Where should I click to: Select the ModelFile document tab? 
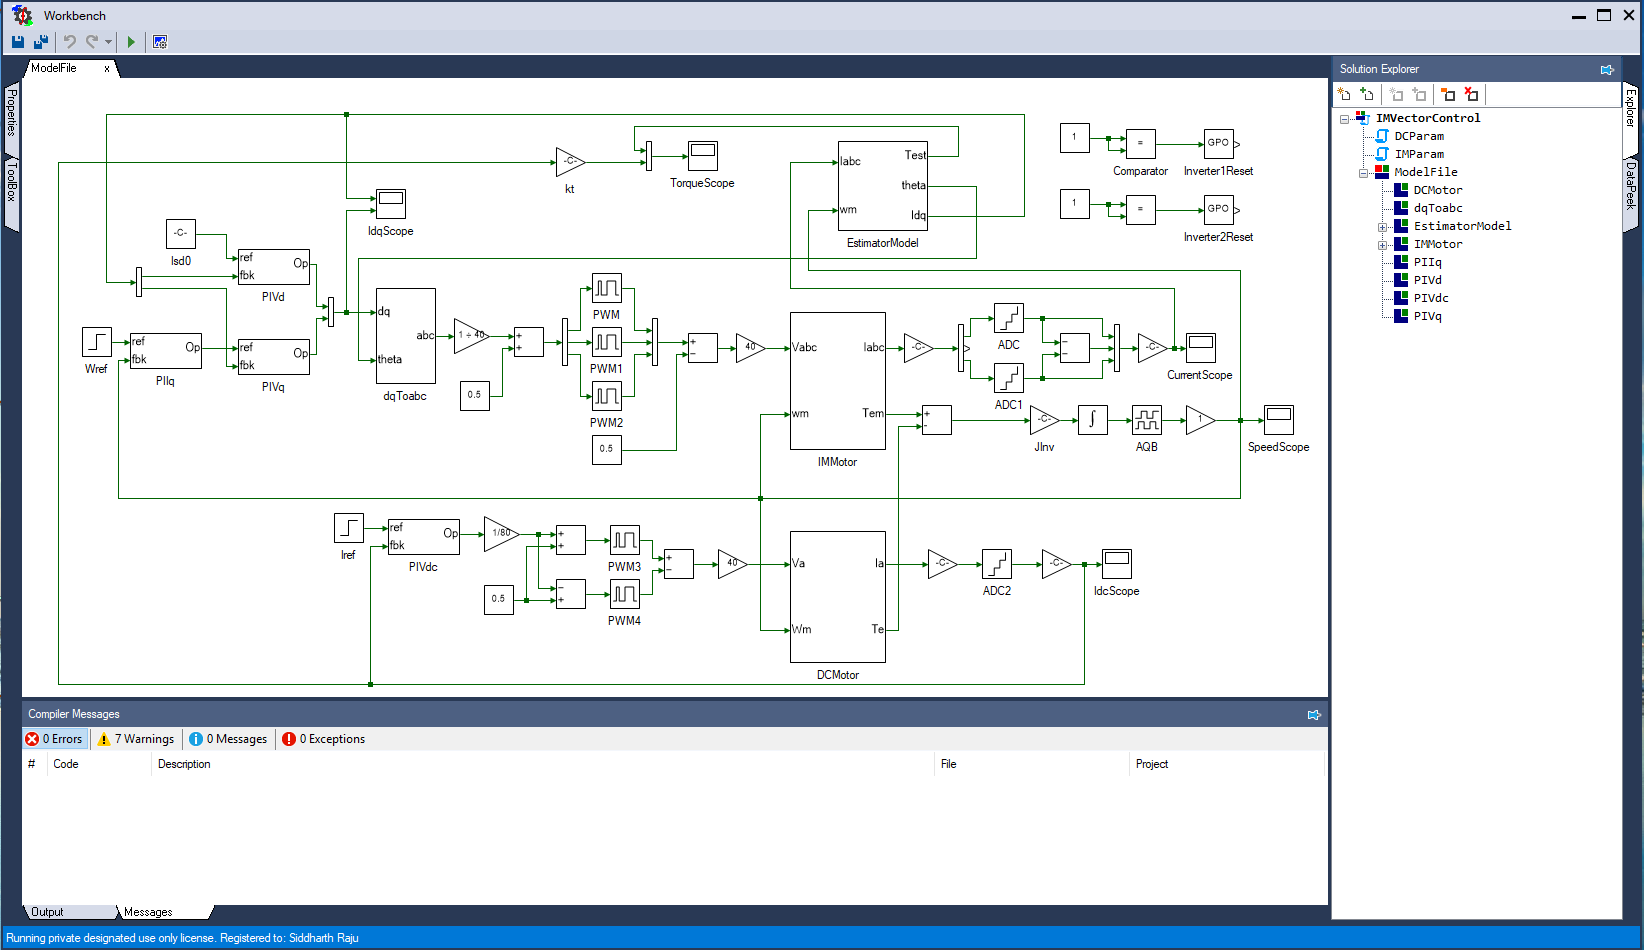54,68
